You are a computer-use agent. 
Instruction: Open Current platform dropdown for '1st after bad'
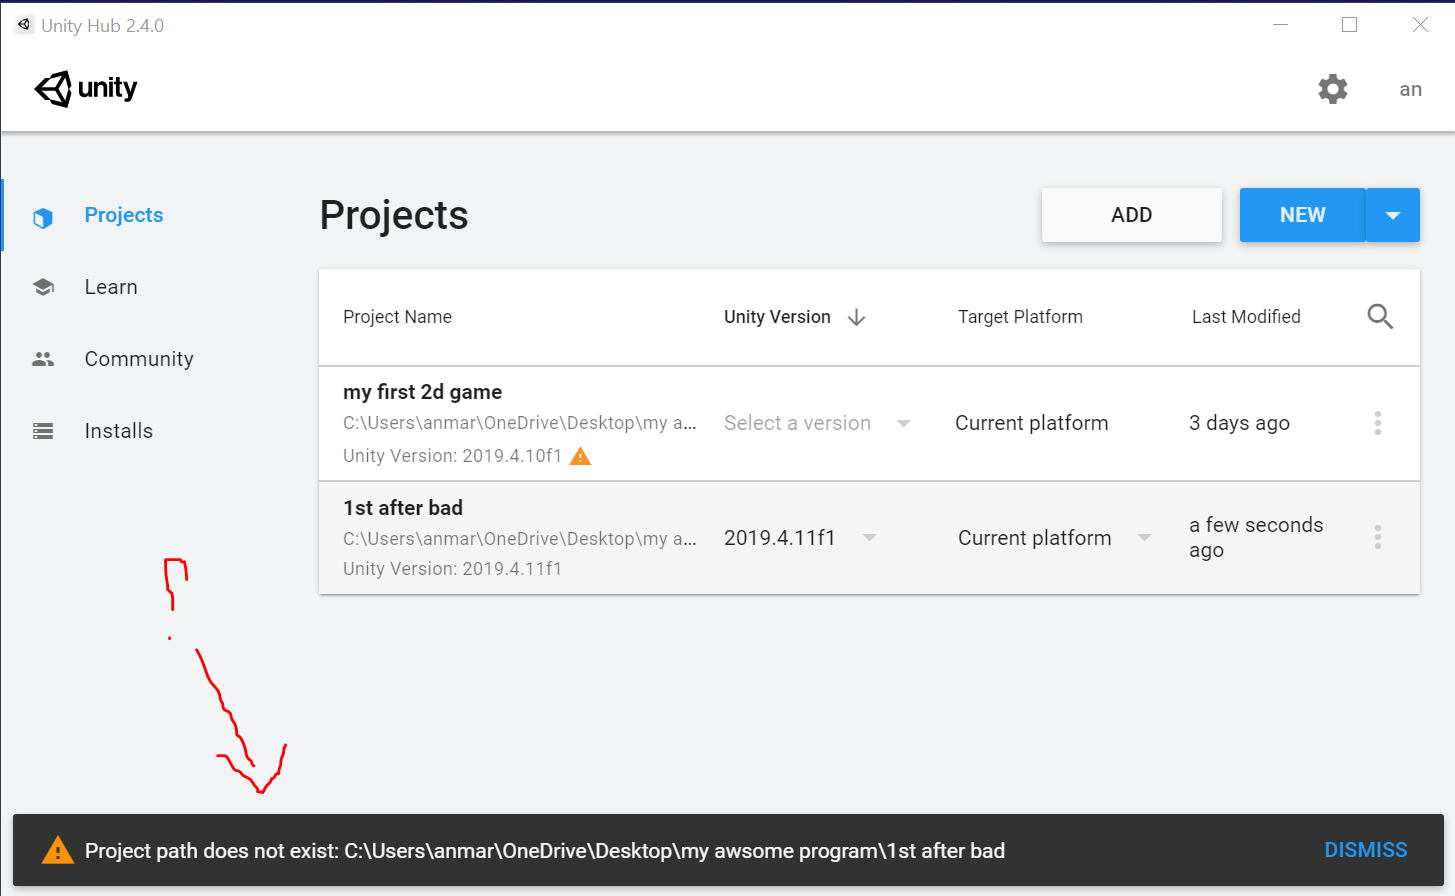coord(1055,538)
